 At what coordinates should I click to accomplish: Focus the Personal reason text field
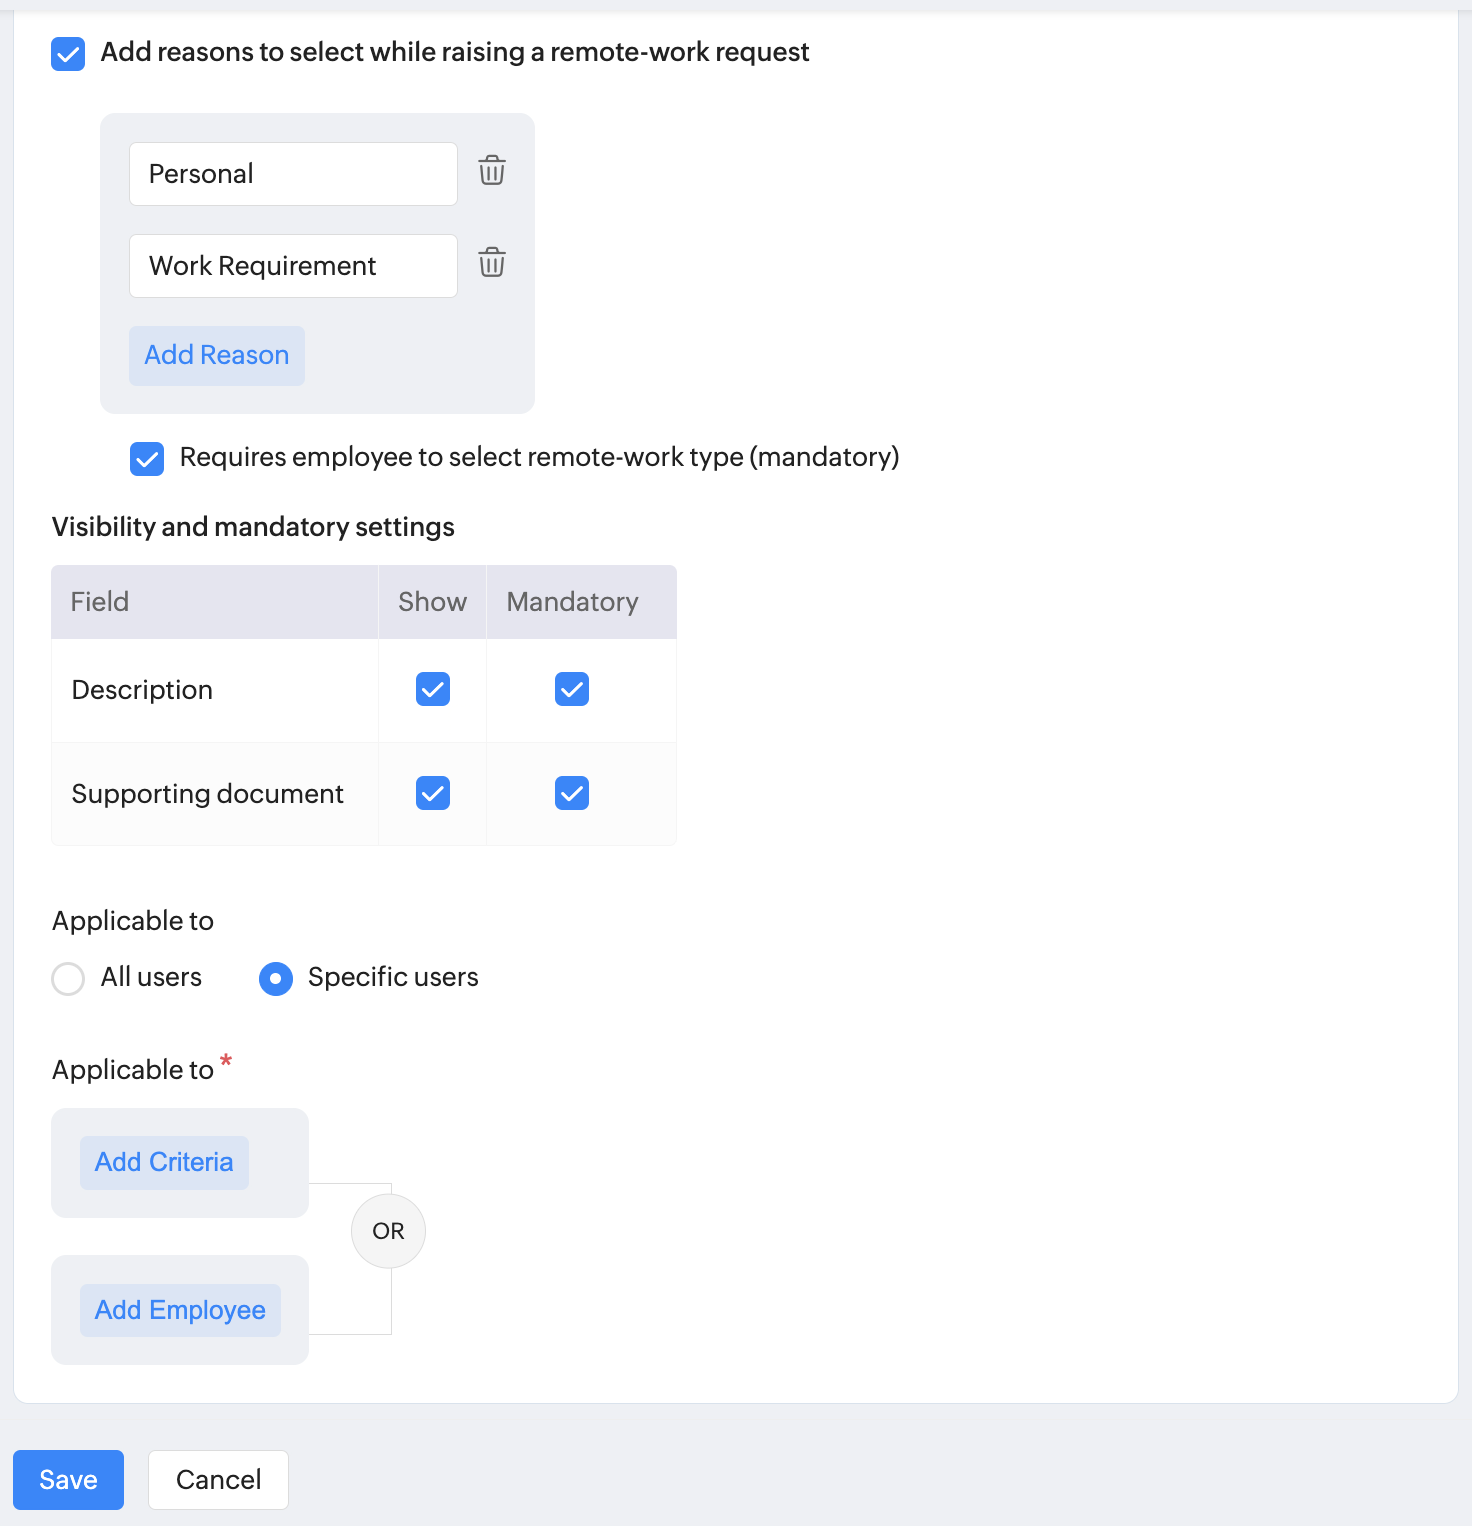click(293, 174)
